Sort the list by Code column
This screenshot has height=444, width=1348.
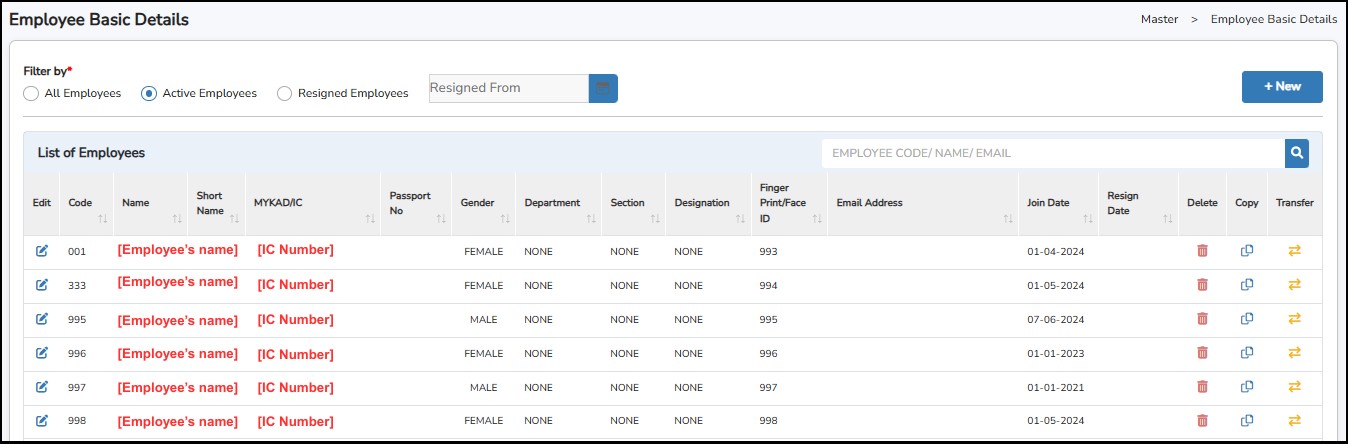(102, 218)
